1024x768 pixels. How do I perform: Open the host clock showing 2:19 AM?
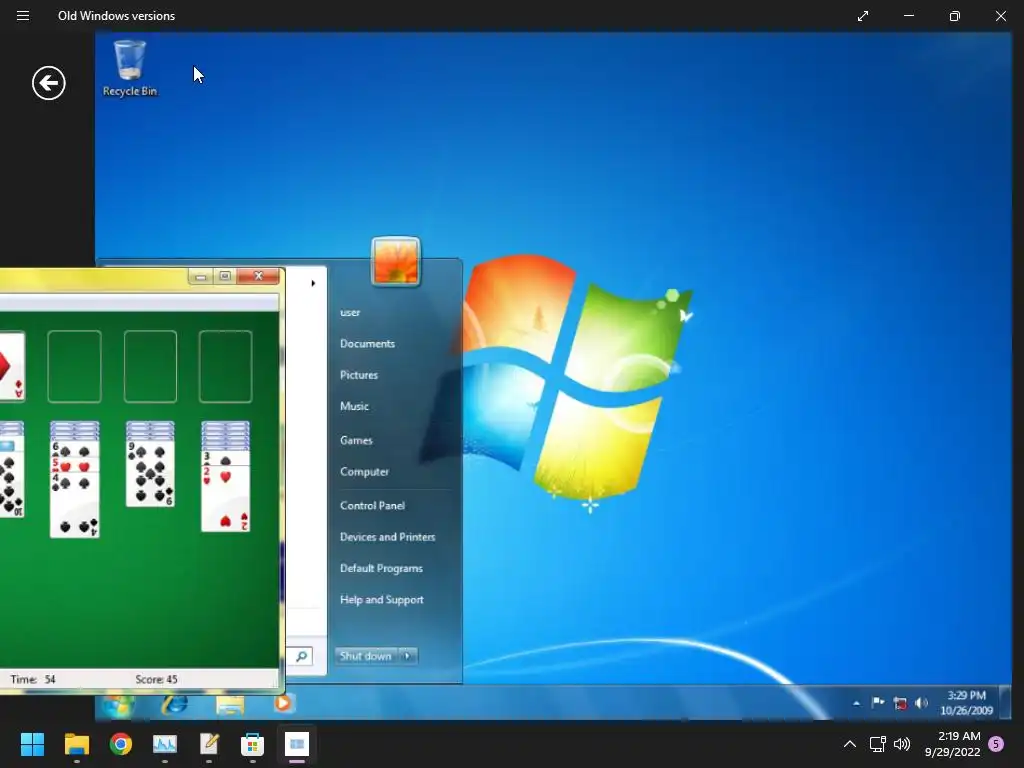[x=953, y=744]
